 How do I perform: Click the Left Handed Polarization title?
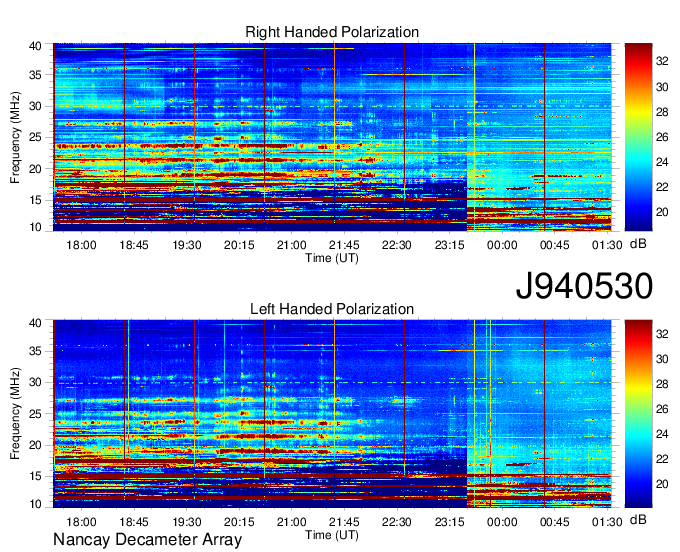pos(332,309)
